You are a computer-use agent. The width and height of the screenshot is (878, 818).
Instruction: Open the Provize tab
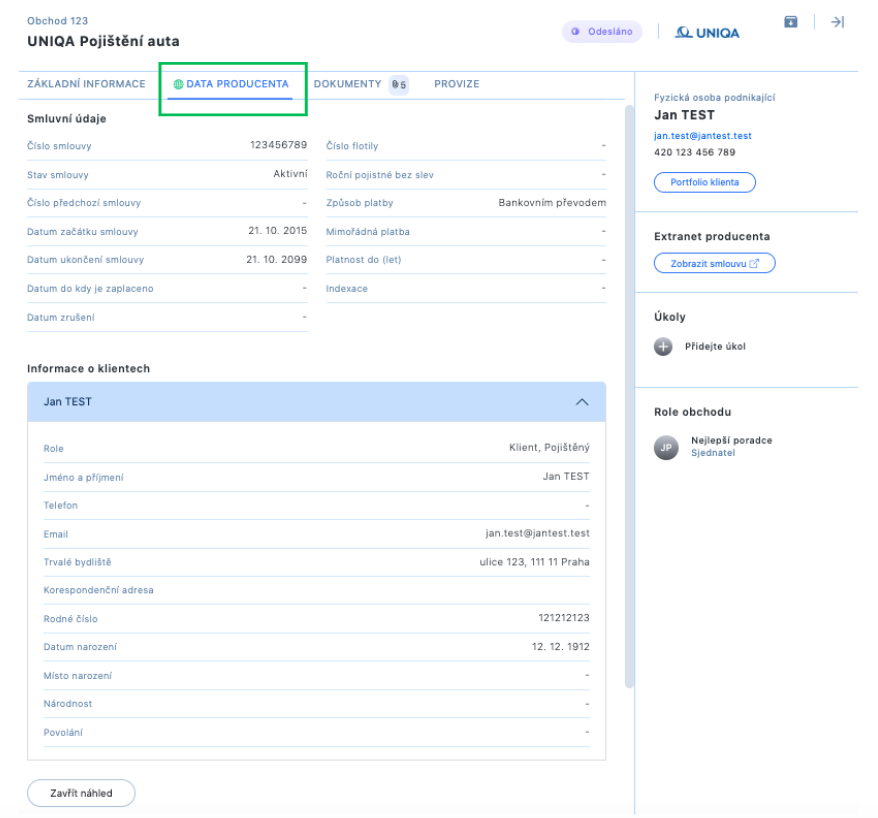(x=456, y=84)
